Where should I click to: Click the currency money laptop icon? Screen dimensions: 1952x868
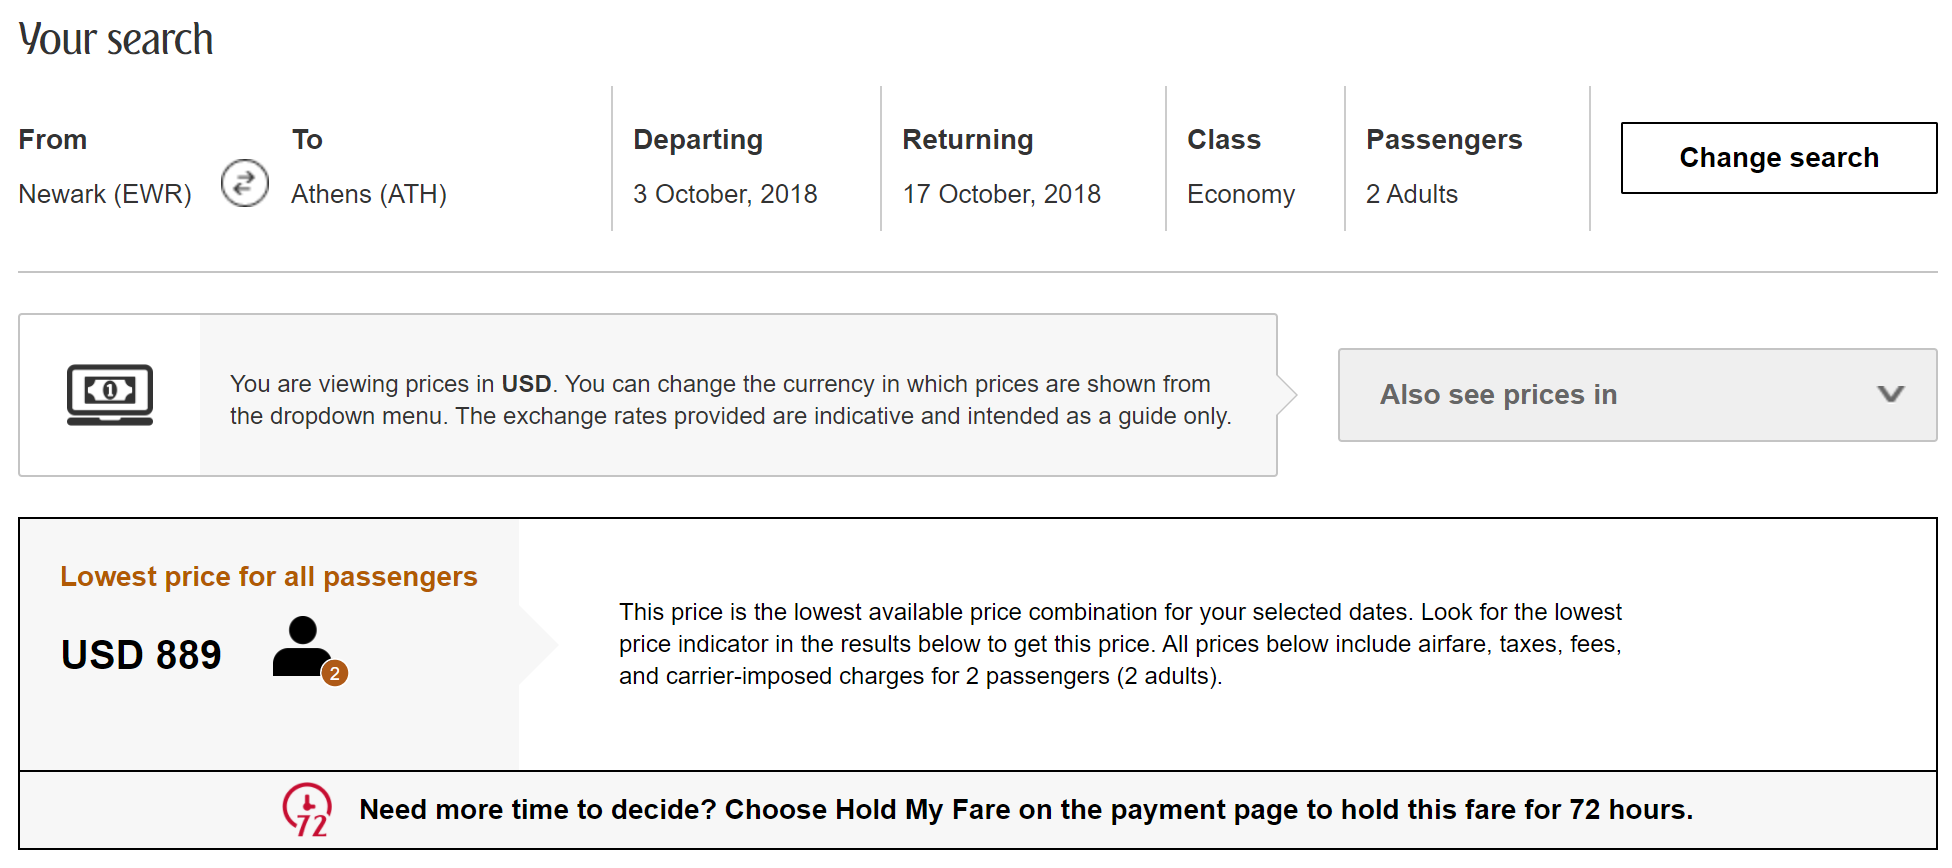(x=110, y=394)
